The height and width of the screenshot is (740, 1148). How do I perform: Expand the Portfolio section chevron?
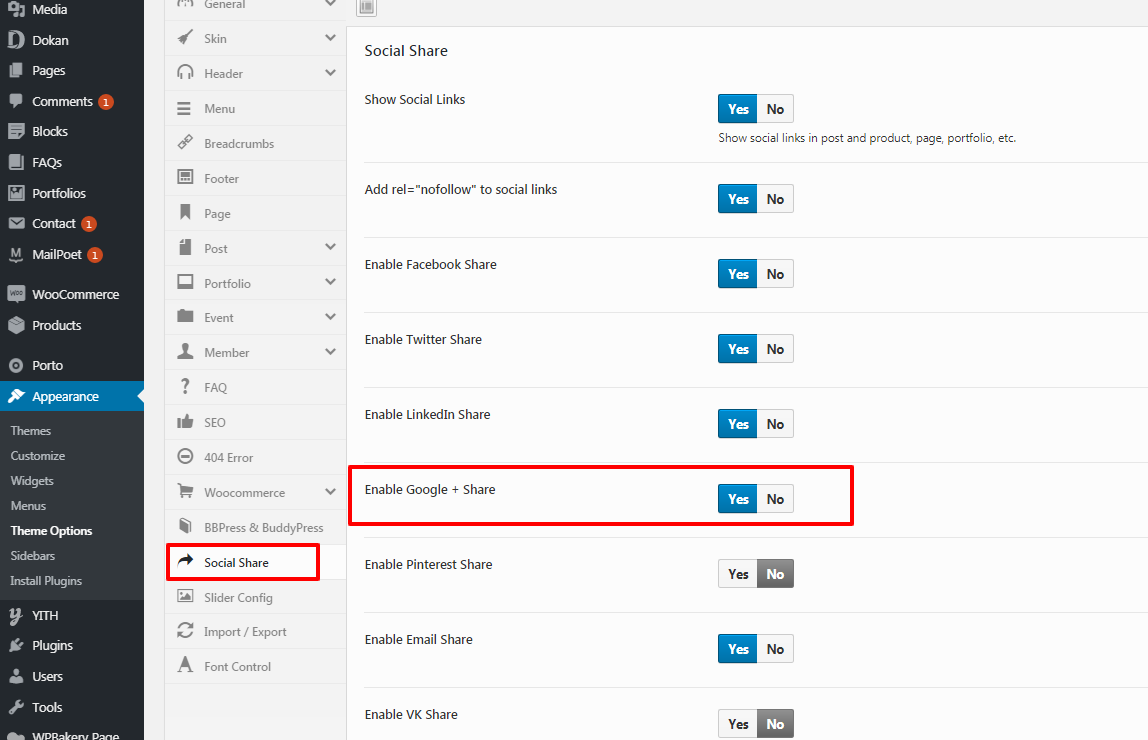330,283
